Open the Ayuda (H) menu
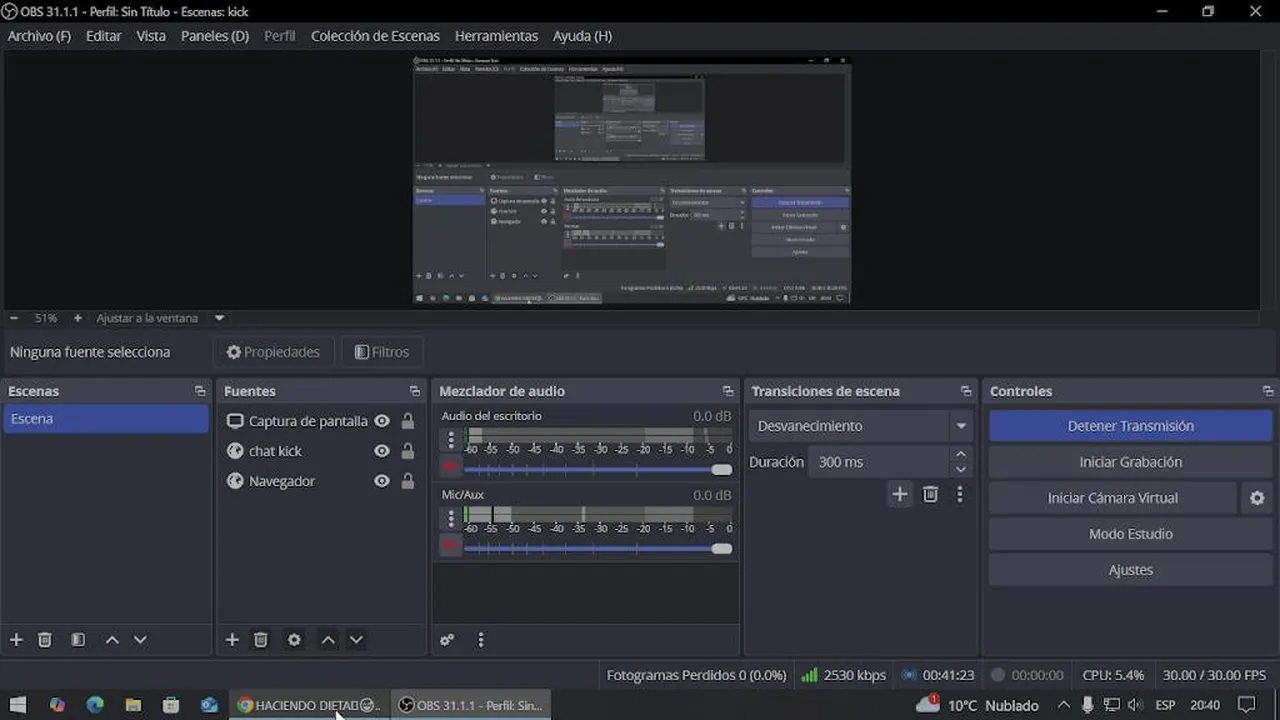This screenshot has height=720, width=1280. 582,36
